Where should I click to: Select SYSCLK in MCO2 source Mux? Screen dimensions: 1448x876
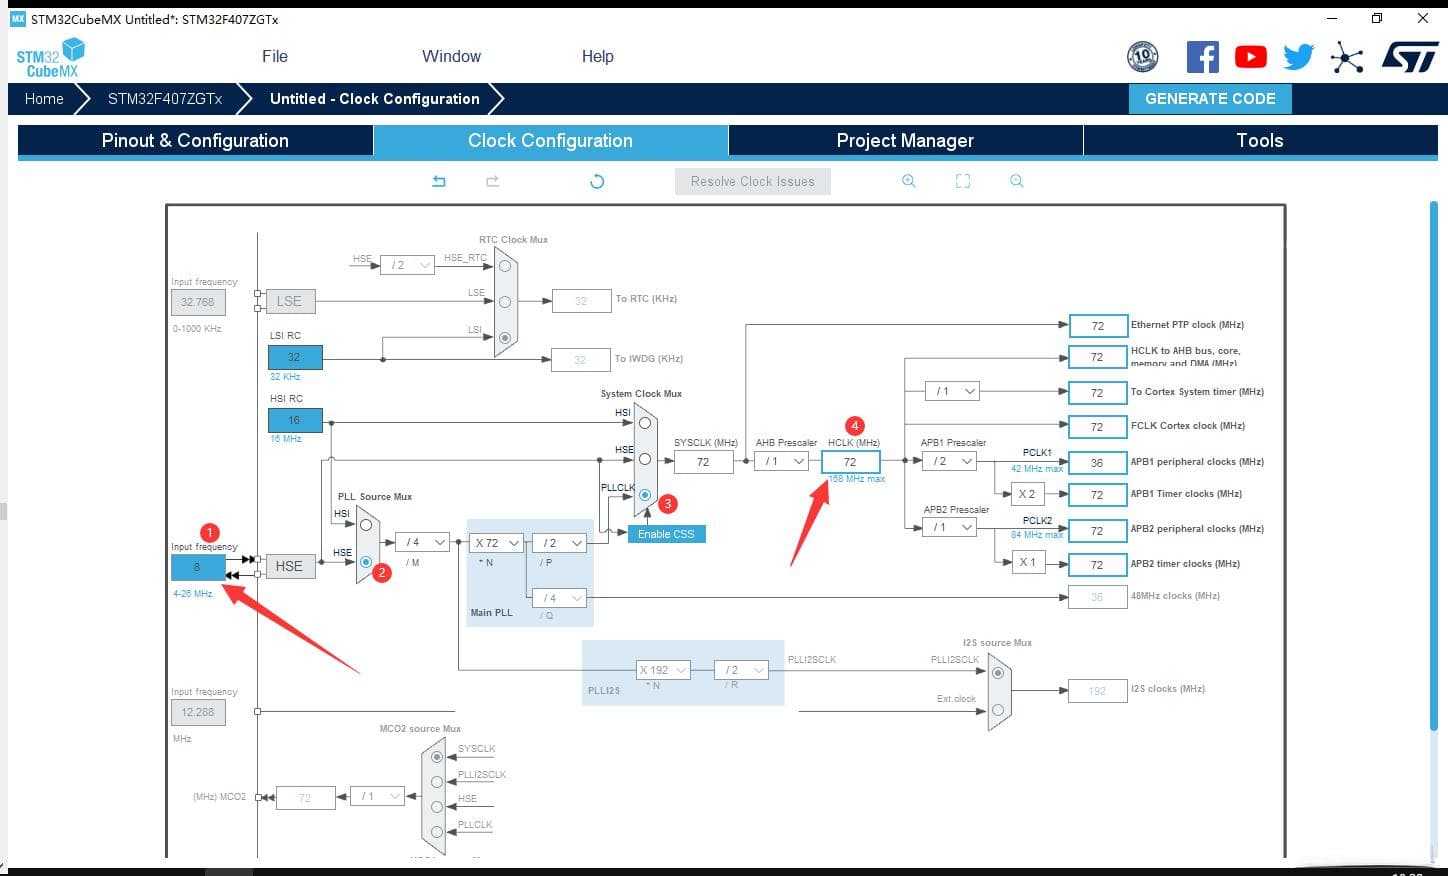437,757
